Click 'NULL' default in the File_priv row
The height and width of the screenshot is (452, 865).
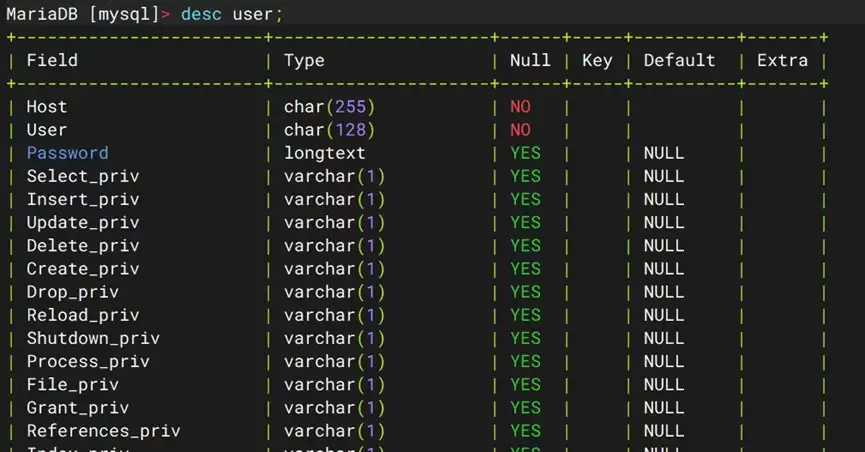664,385
